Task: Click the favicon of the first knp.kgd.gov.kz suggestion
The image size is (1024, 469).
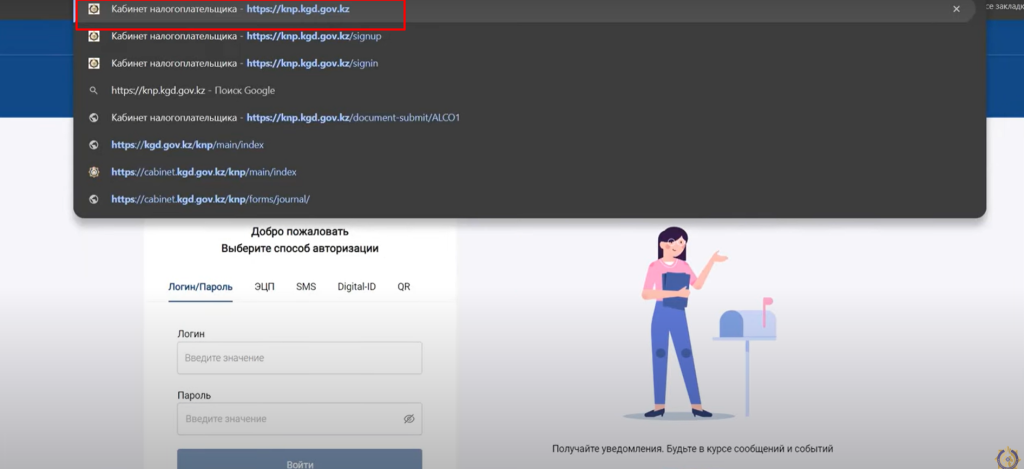Action: (94, 9)
